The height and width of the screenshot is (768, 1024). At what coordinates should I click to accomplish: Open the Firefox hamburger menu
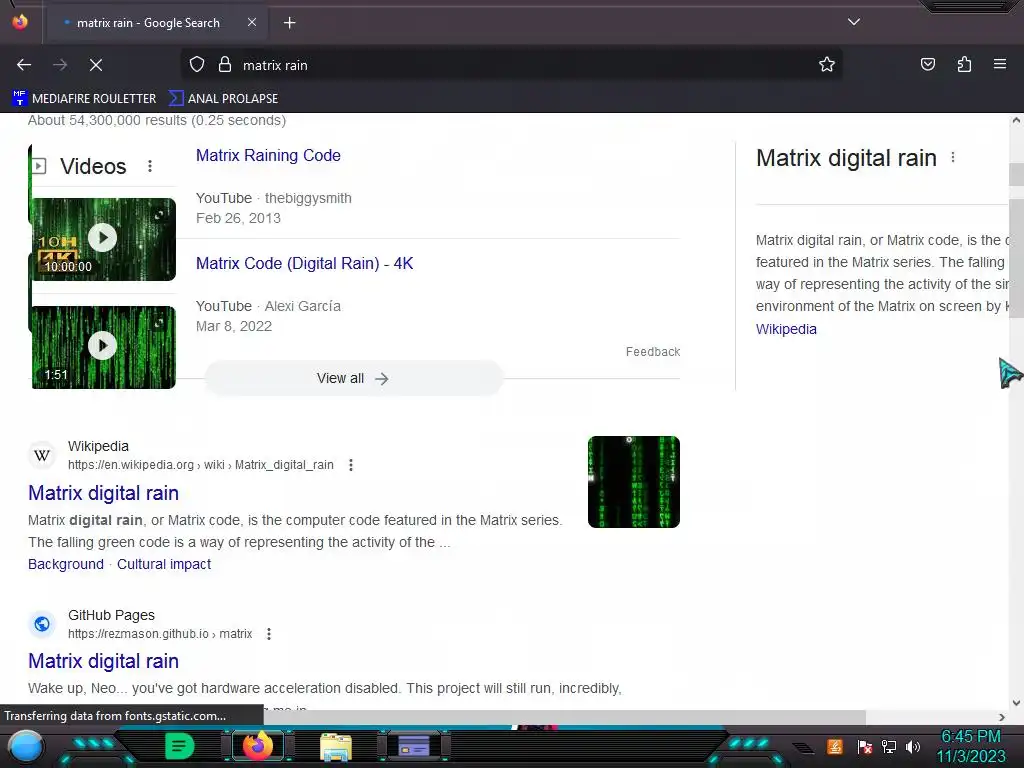click(999, 64)
